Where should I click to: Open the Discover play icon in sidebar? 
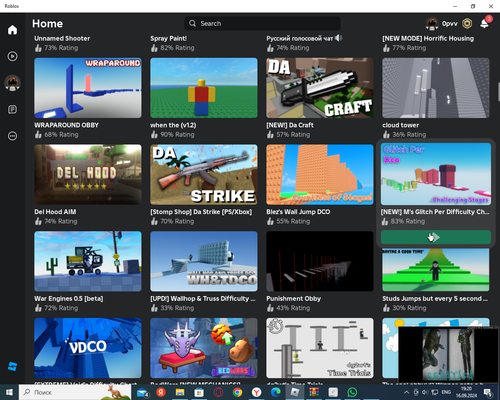coord(12,56)
